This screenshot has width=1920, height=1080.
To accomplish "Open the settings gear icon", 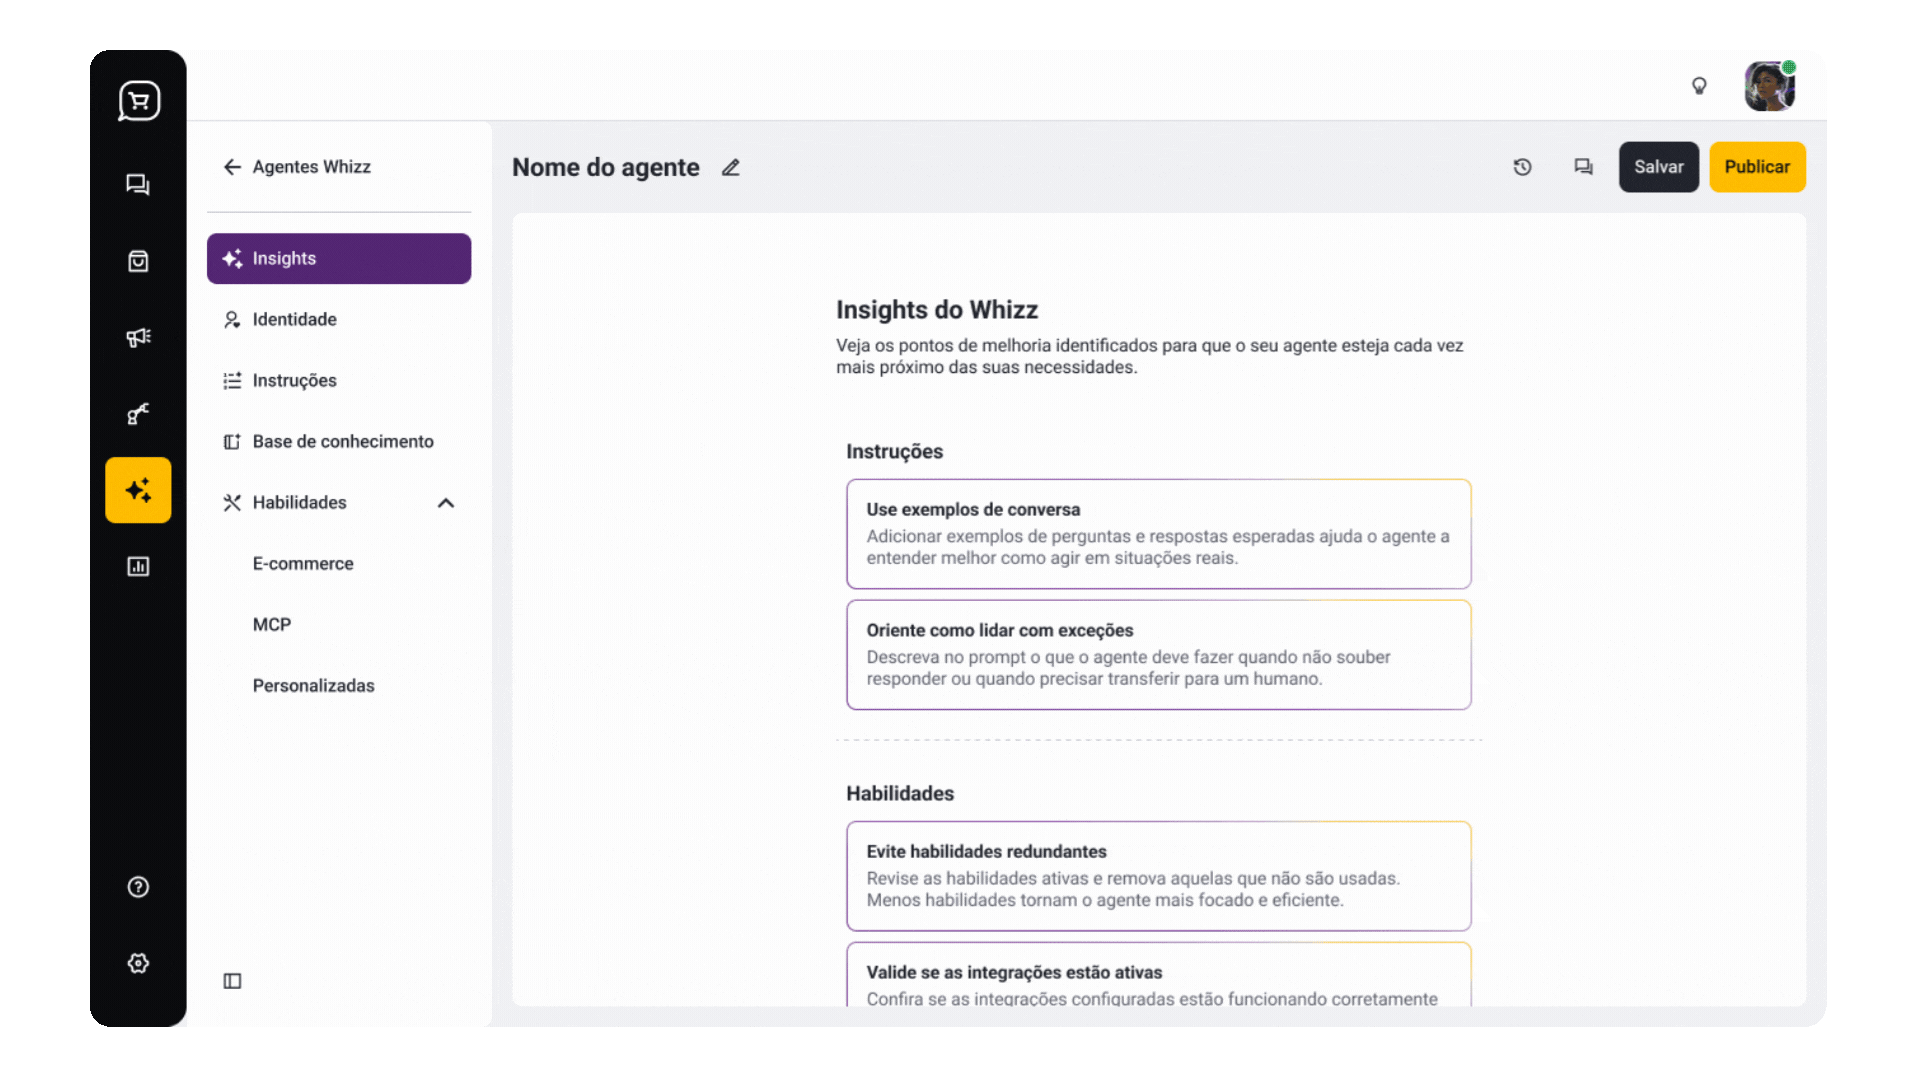I will pos(138,963).
